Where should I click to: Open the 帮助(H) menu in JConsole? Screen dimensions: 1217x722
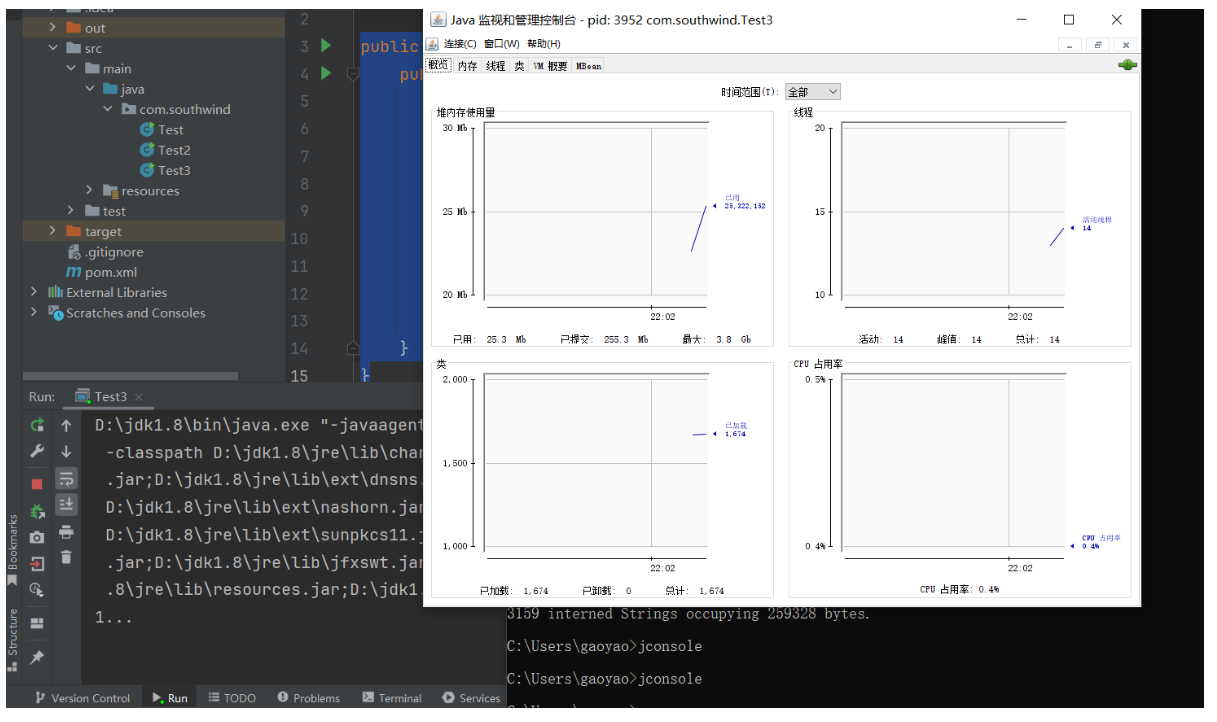click(x=544, y=44)
